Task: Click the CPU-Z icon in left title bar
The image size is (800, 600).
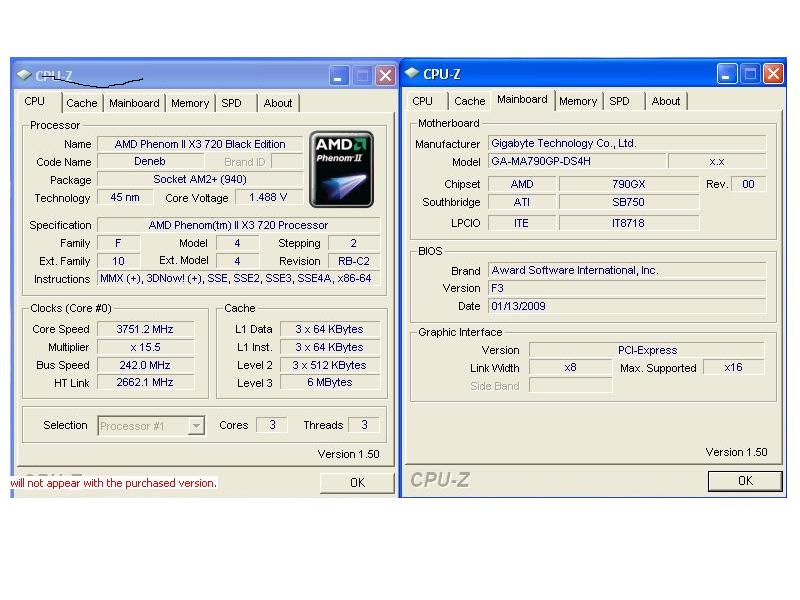Action: pyautogui.click(x=24, y=75)
